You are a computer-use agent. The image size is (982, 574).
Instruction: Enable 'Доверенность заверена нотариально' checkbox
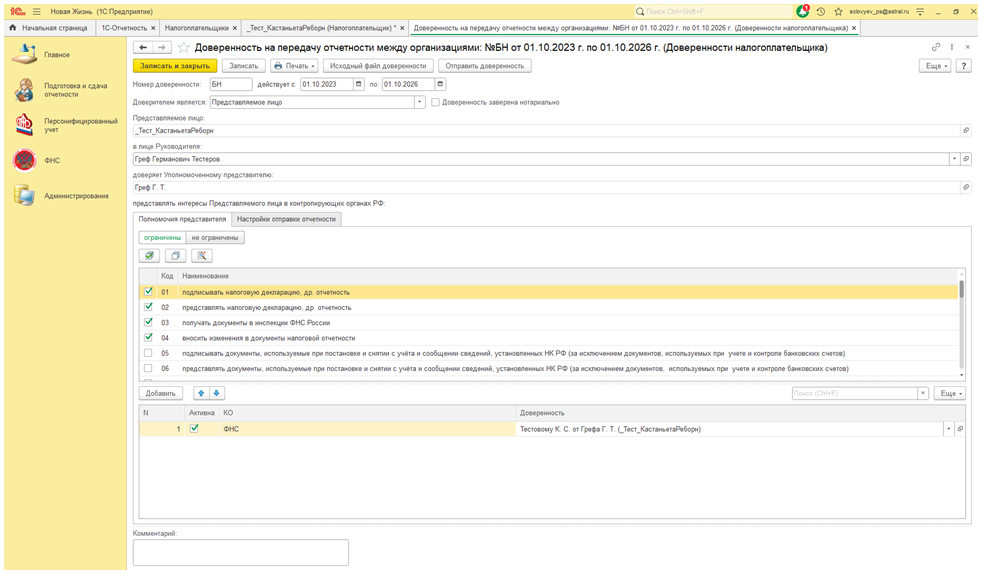[x=435, y=102]
